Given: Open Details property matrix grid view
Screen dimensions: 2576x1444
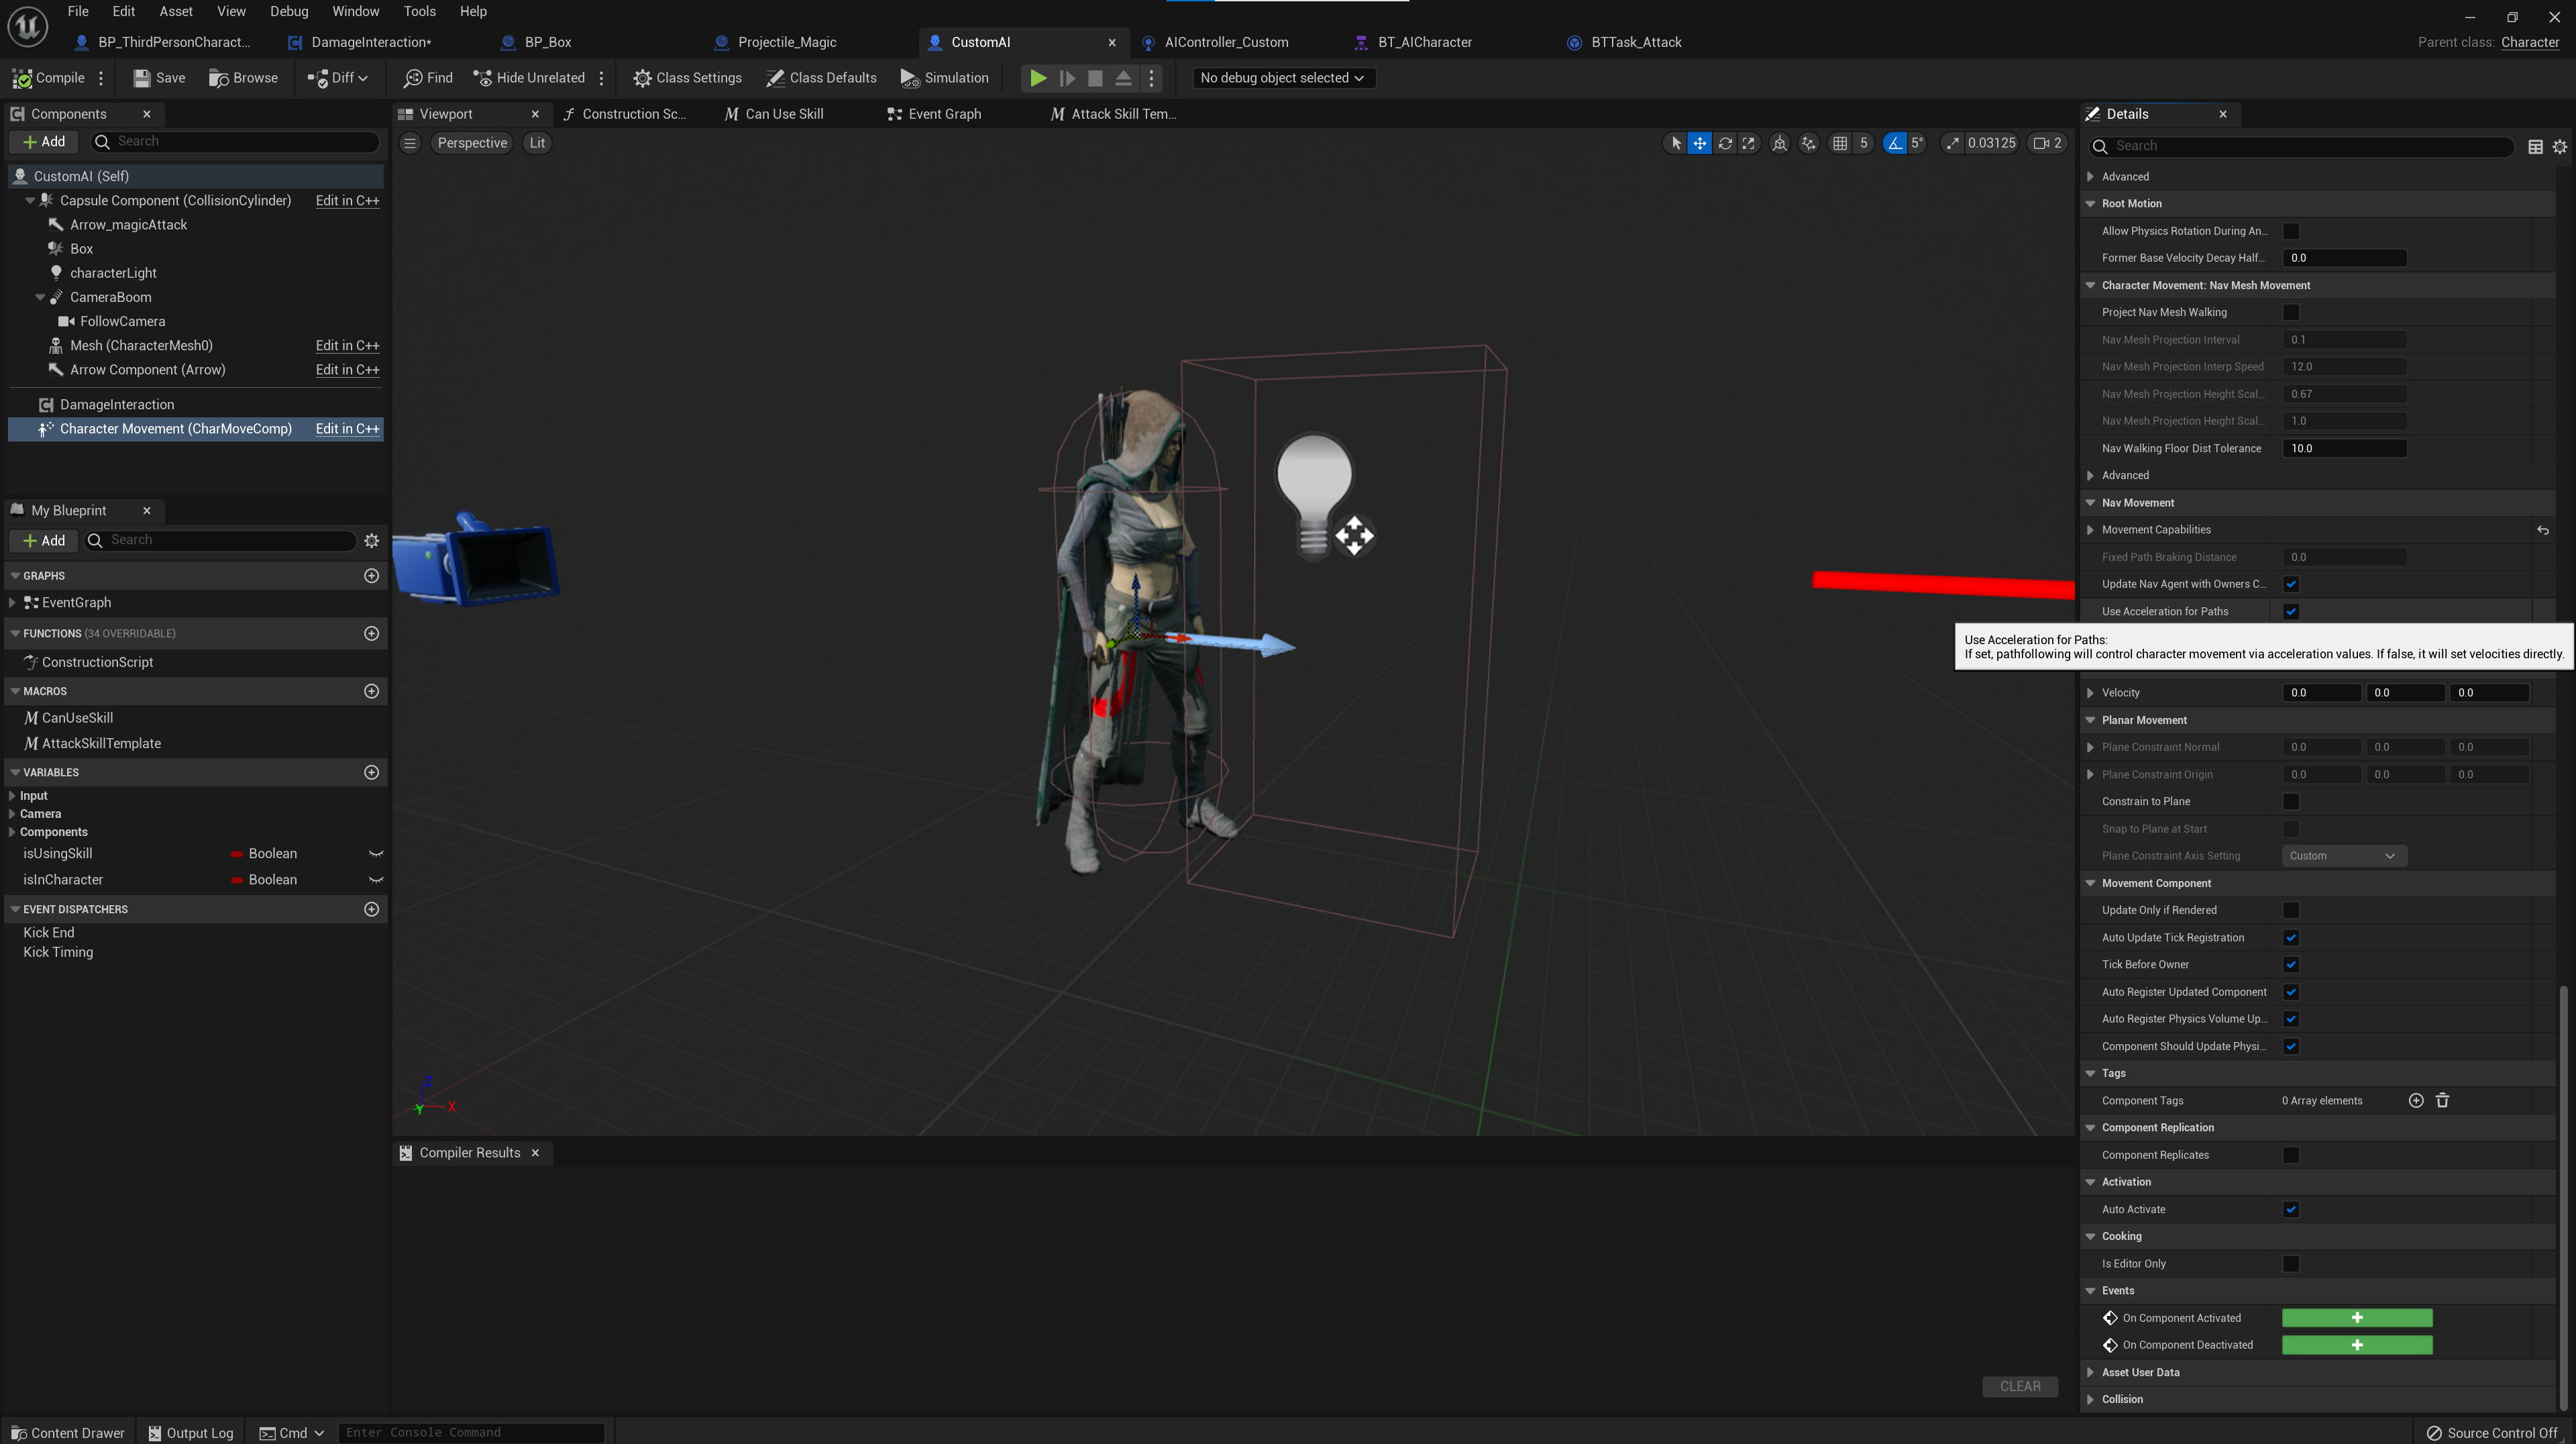Looking at the screenshot, I should [x=2535, y=147].
